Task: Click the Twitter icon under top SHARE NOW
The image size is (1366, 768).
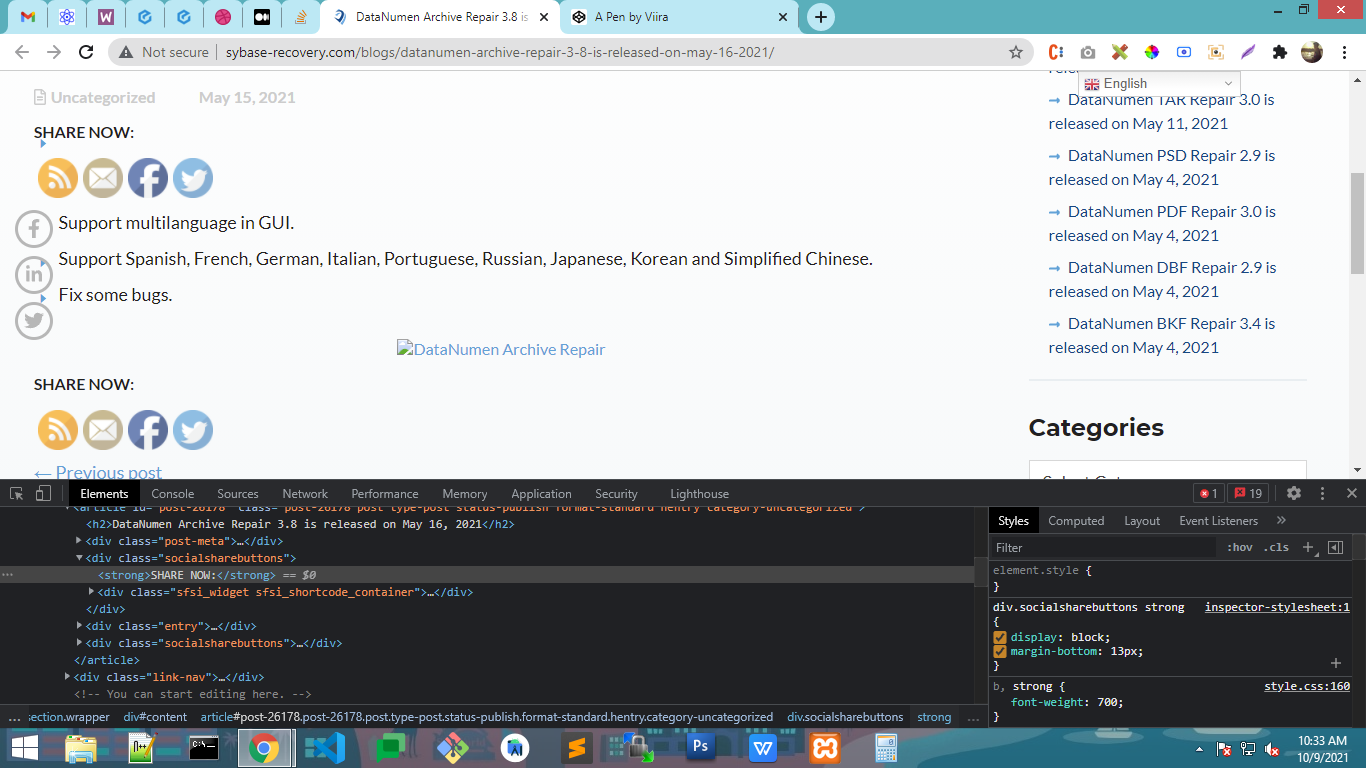Action: [193, 178]
